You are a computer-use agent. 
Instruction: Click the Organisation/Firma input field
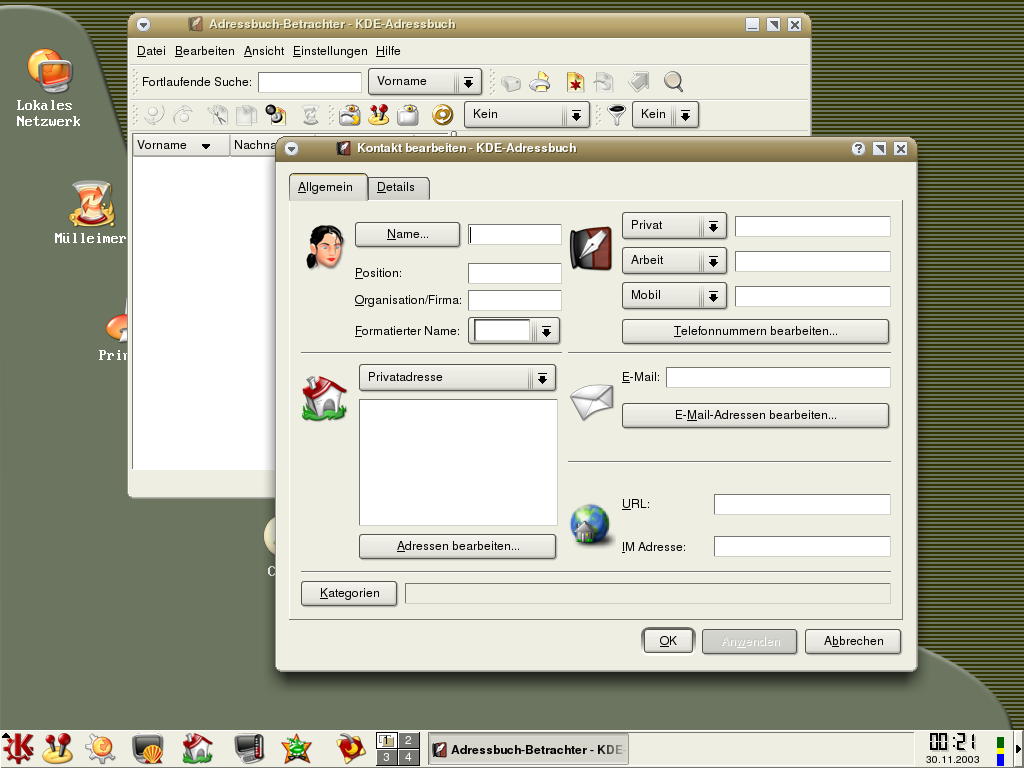click(x=515, y=300)
